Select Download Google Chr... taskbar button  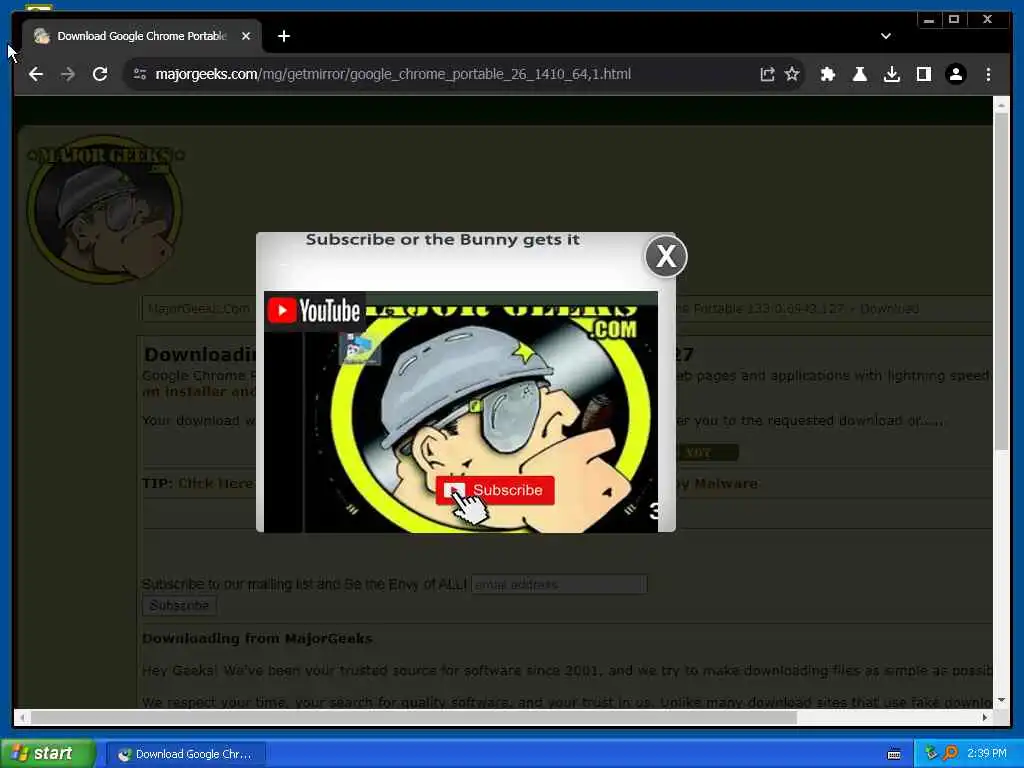coord(185,754)
